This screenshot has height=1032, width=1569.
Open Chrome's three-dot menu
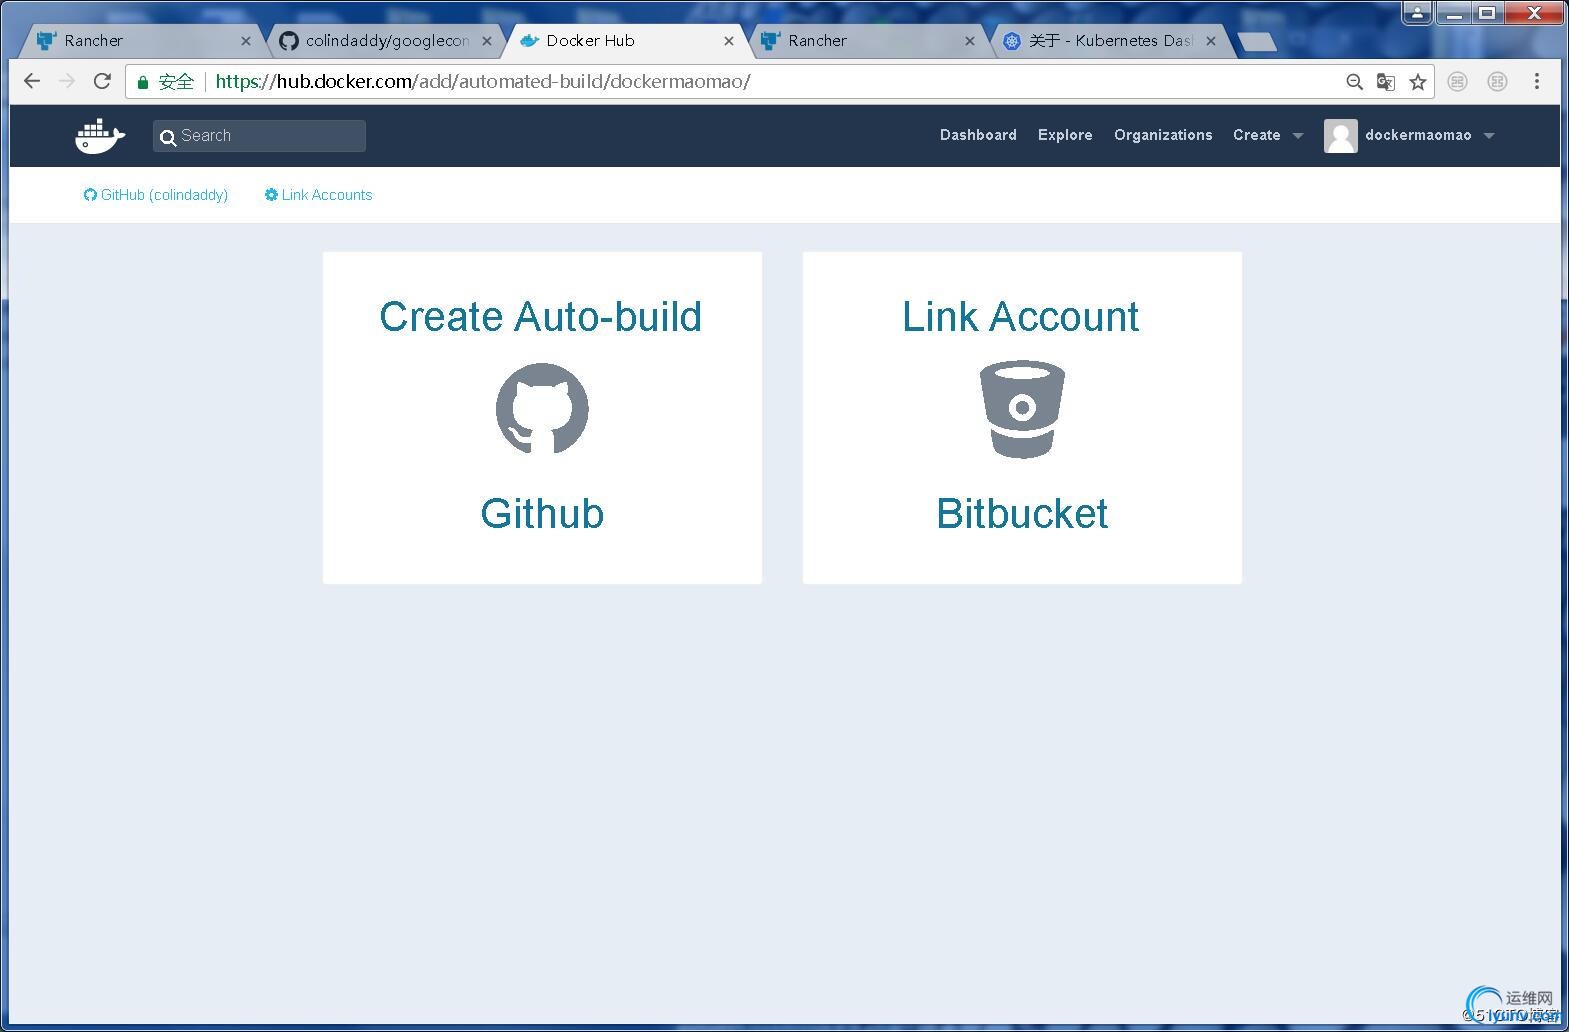tap(1537, 82)
